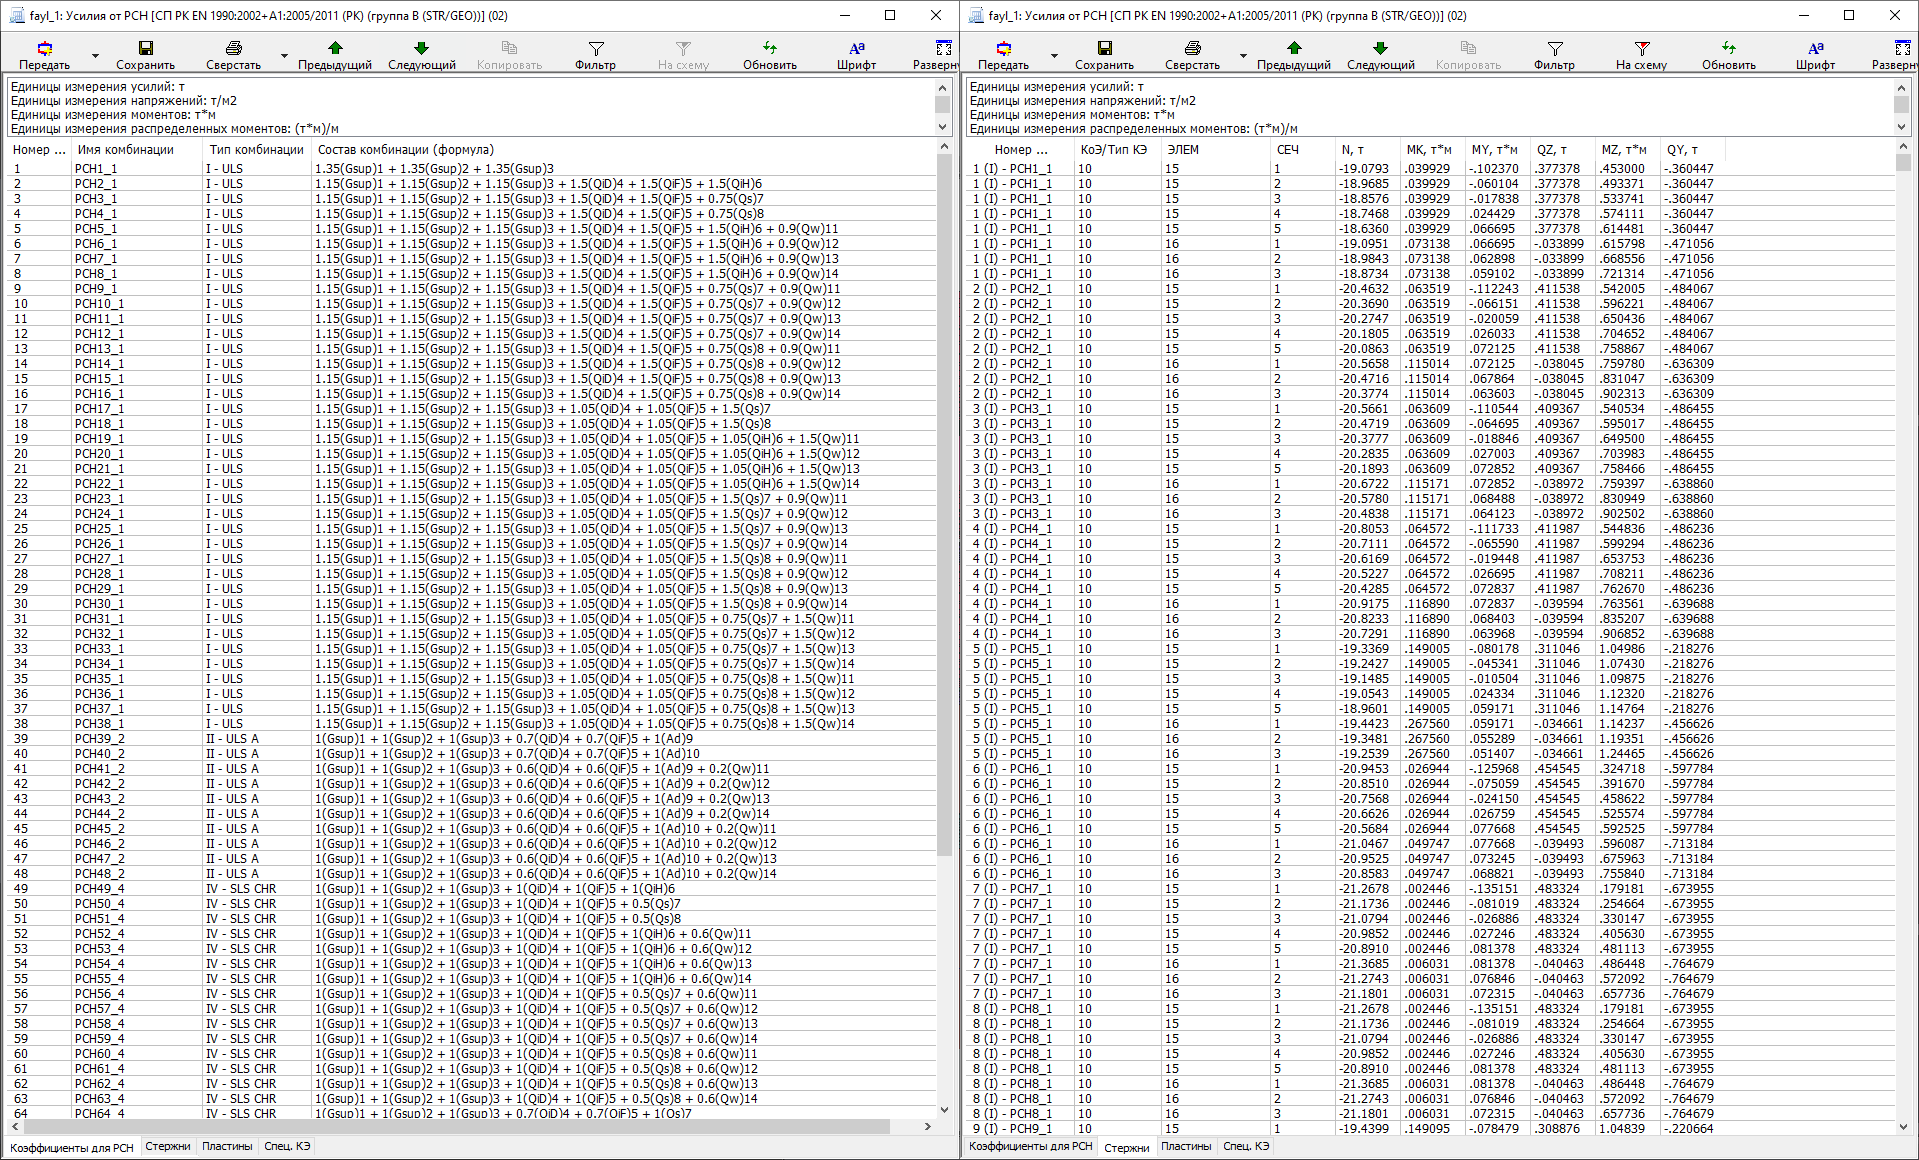Open the Filter tool in left window
1919x1160 pixels.
coord(595,49)
